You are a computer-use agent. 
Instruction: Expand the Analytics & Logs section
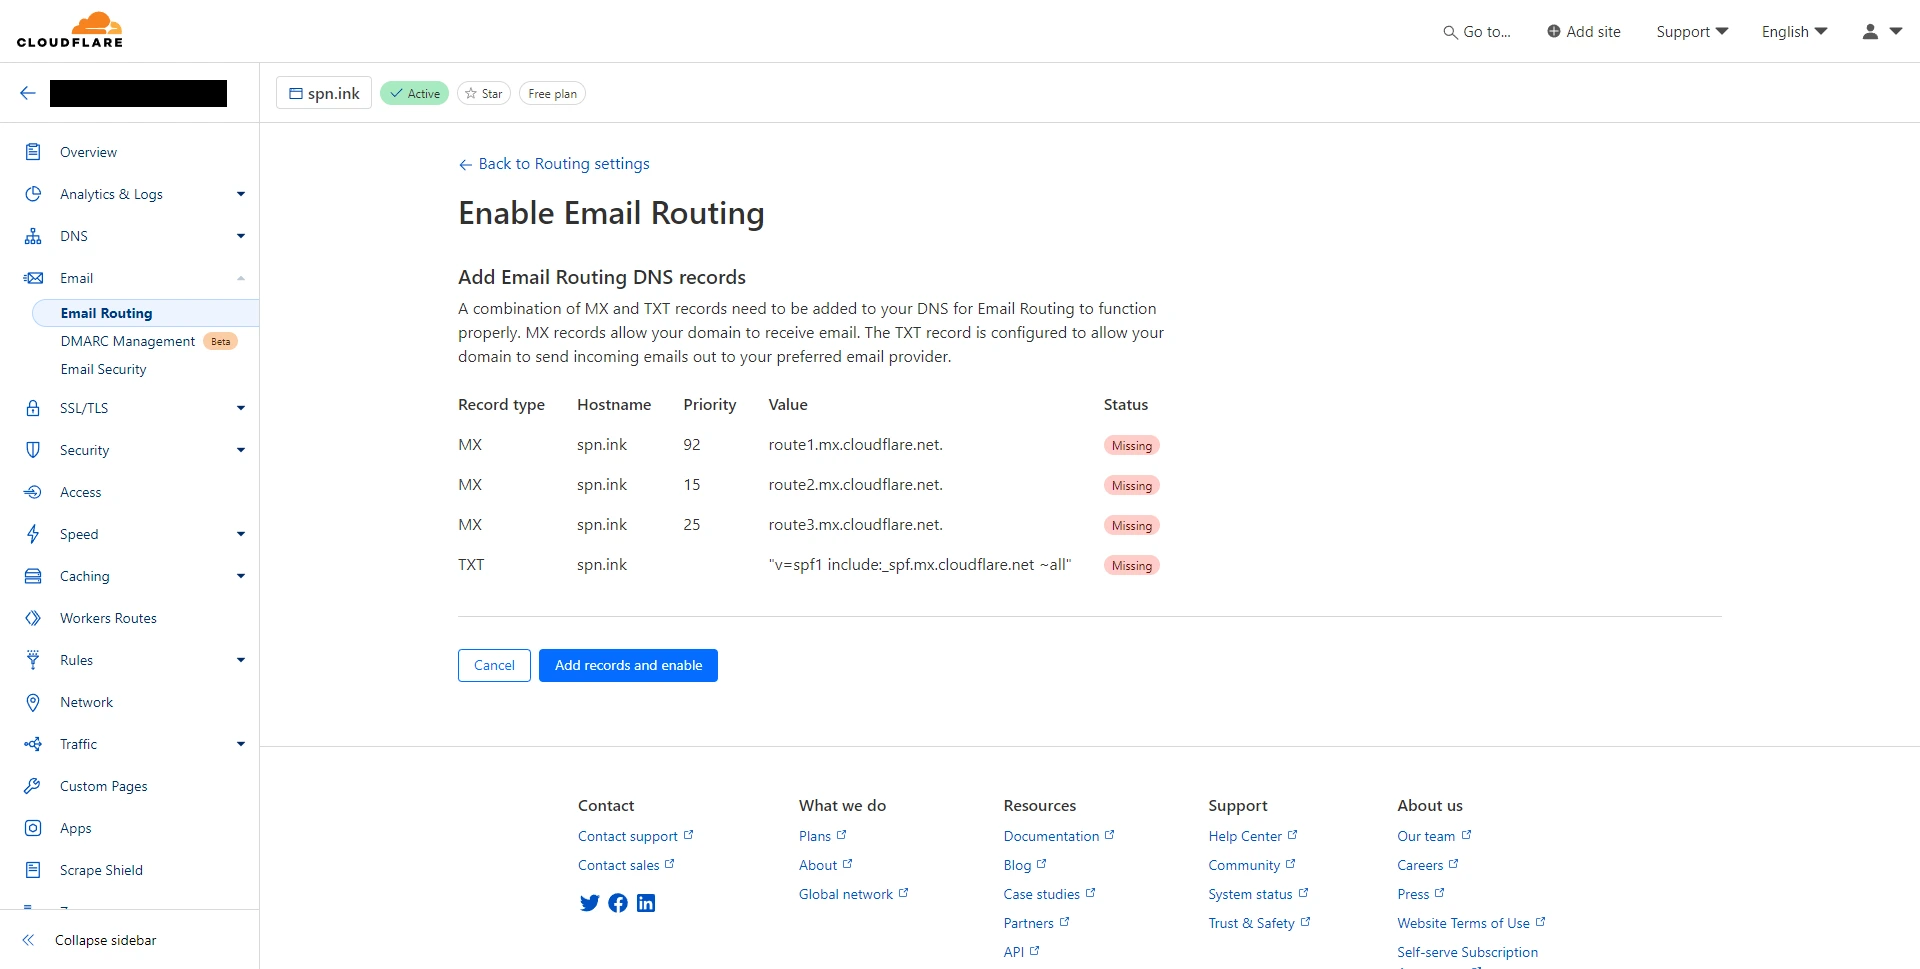pos(240,194)
